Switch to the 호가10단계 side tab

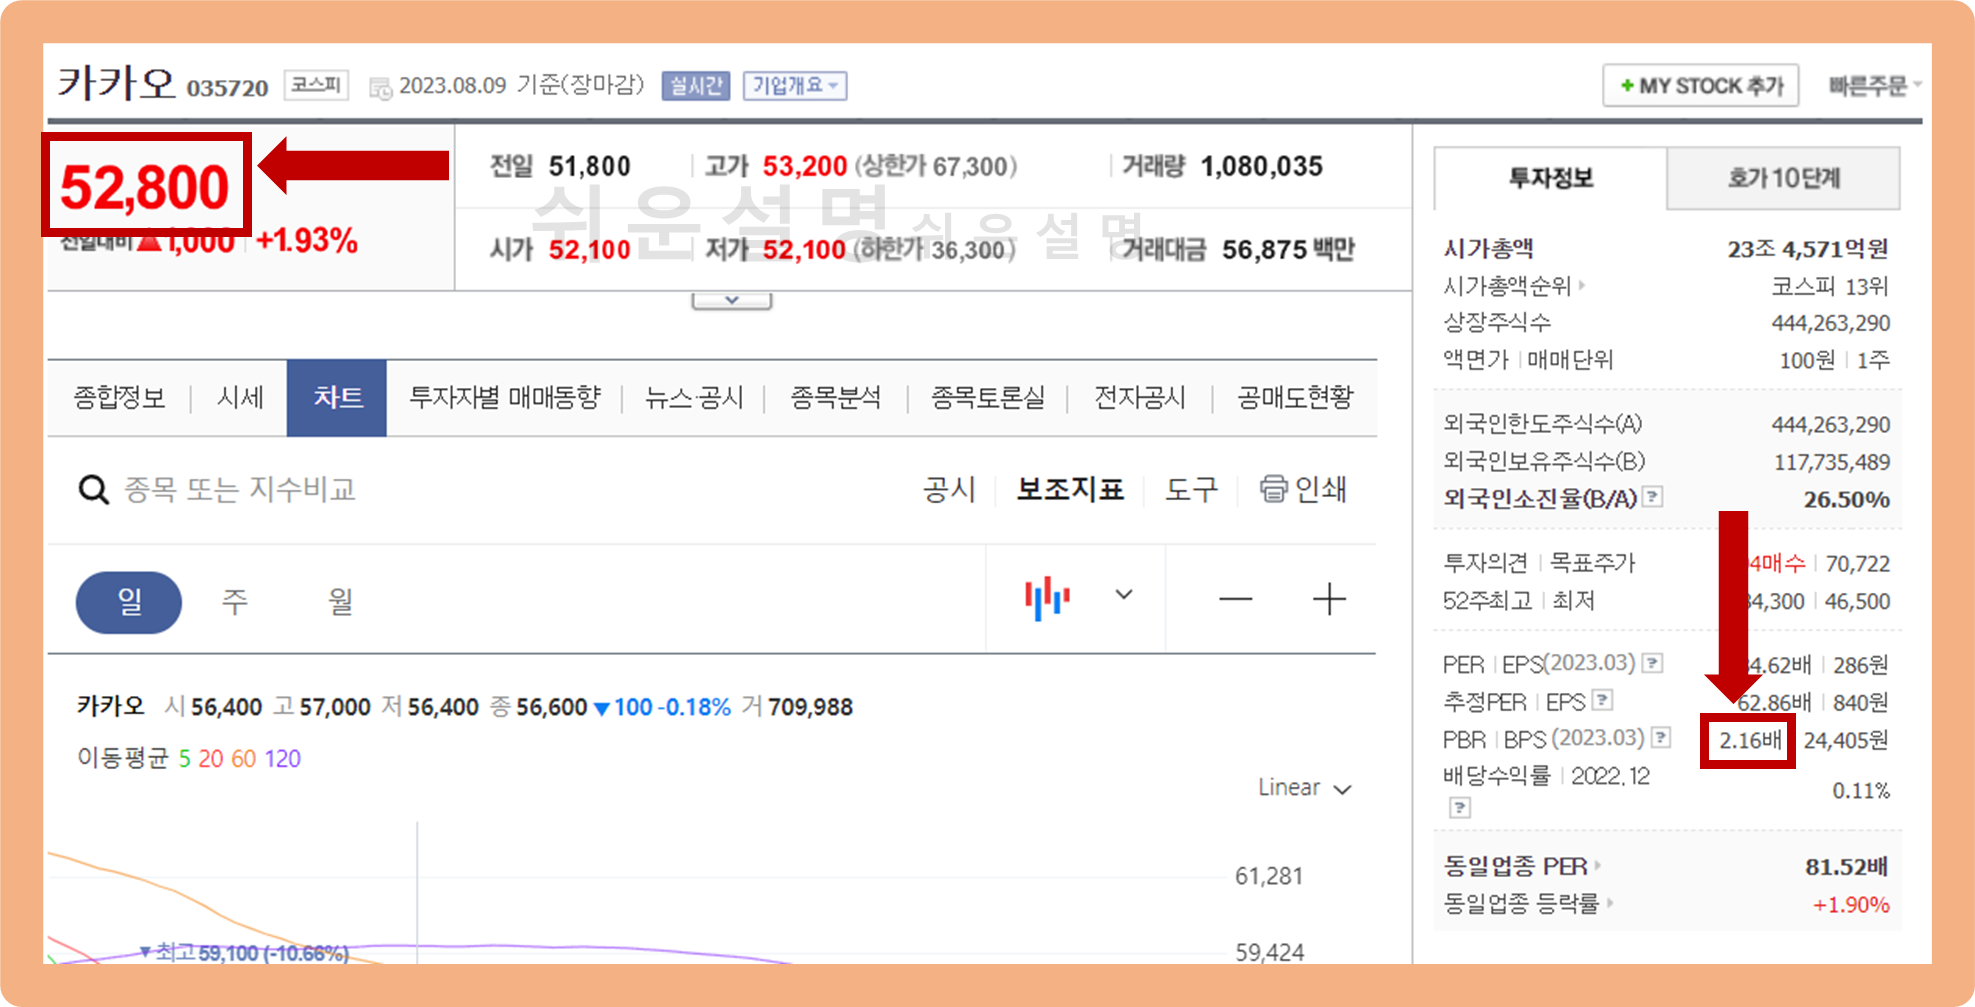click(1784, 178)
